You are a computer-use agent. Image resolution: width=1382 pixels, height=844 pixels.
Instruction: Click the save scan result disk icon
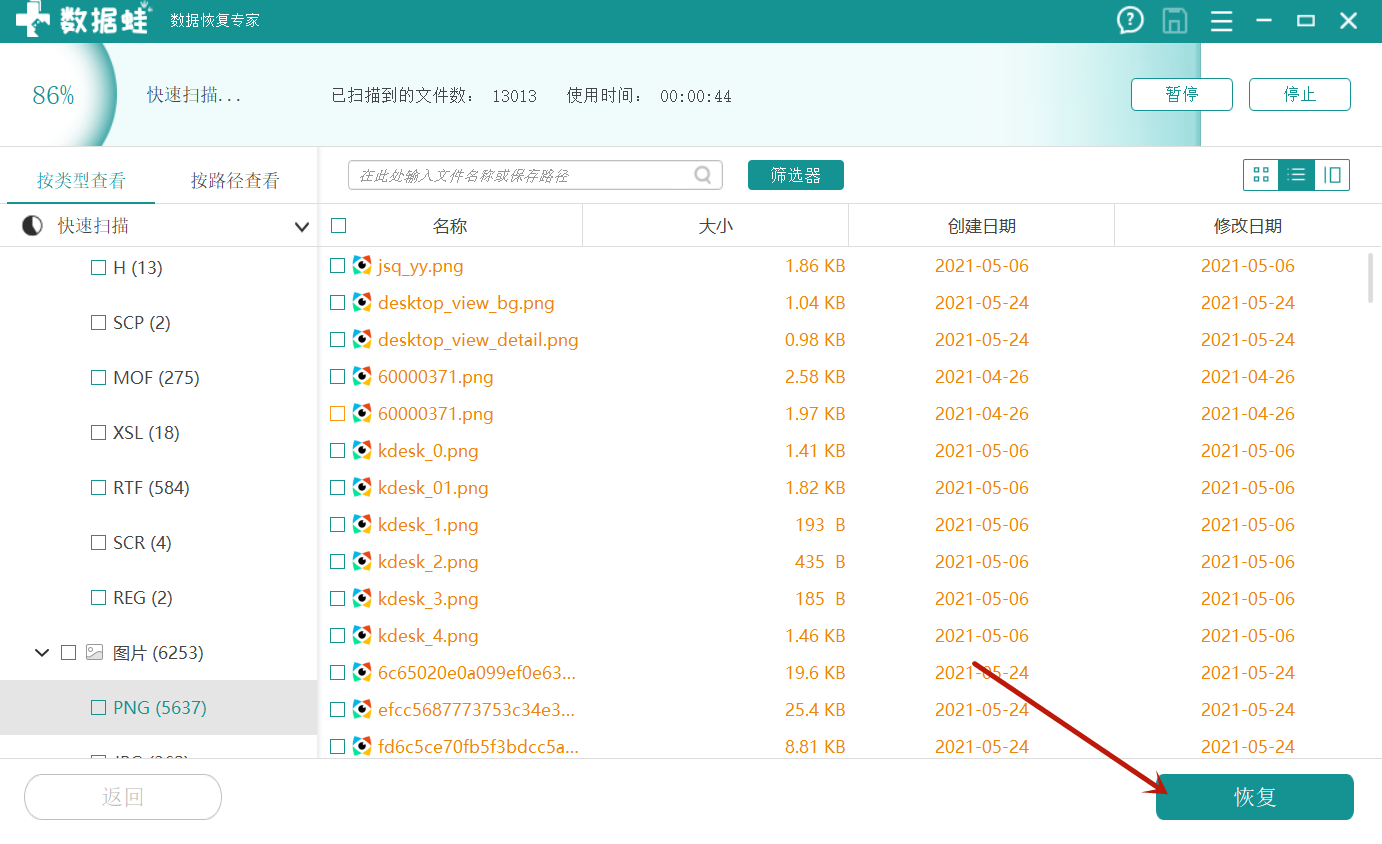click(x=1175, y=21)
